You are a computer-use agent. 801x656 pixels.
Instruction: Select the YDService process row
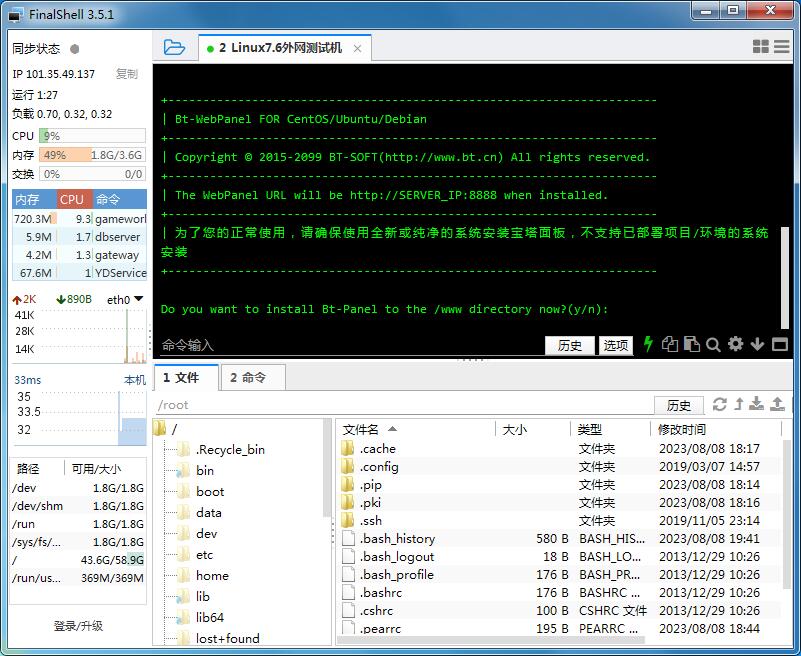(79, 273)
